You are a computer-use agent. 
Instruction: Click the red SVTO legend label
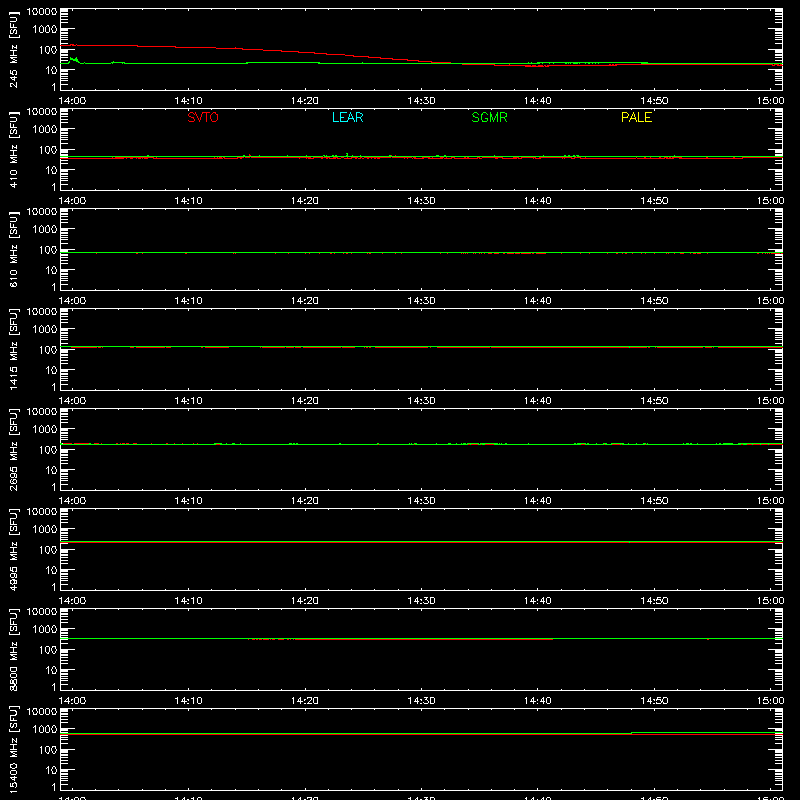point(203,117)
